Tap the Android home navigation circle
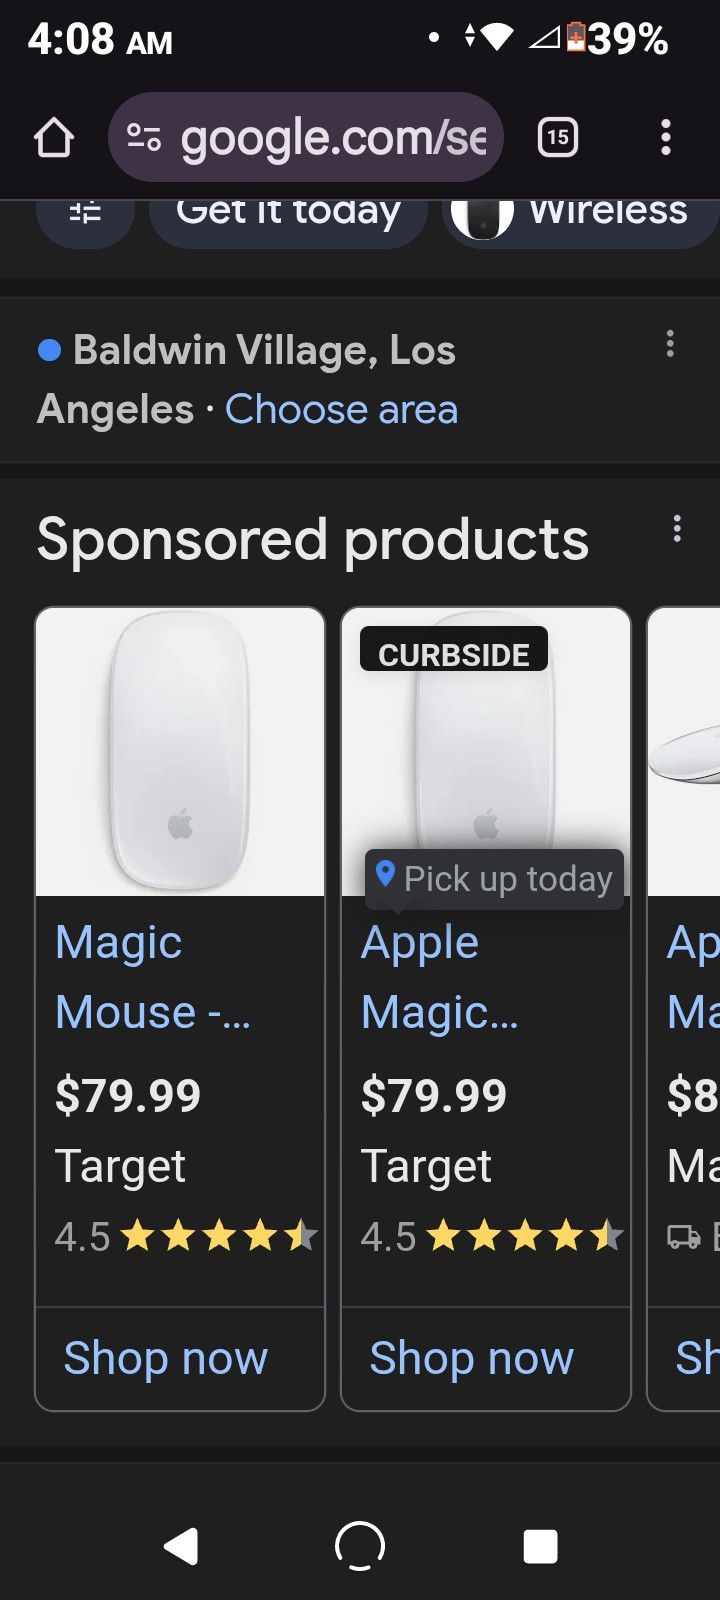Screen dimensions: 720x1600 click(x=358, y=1544)
